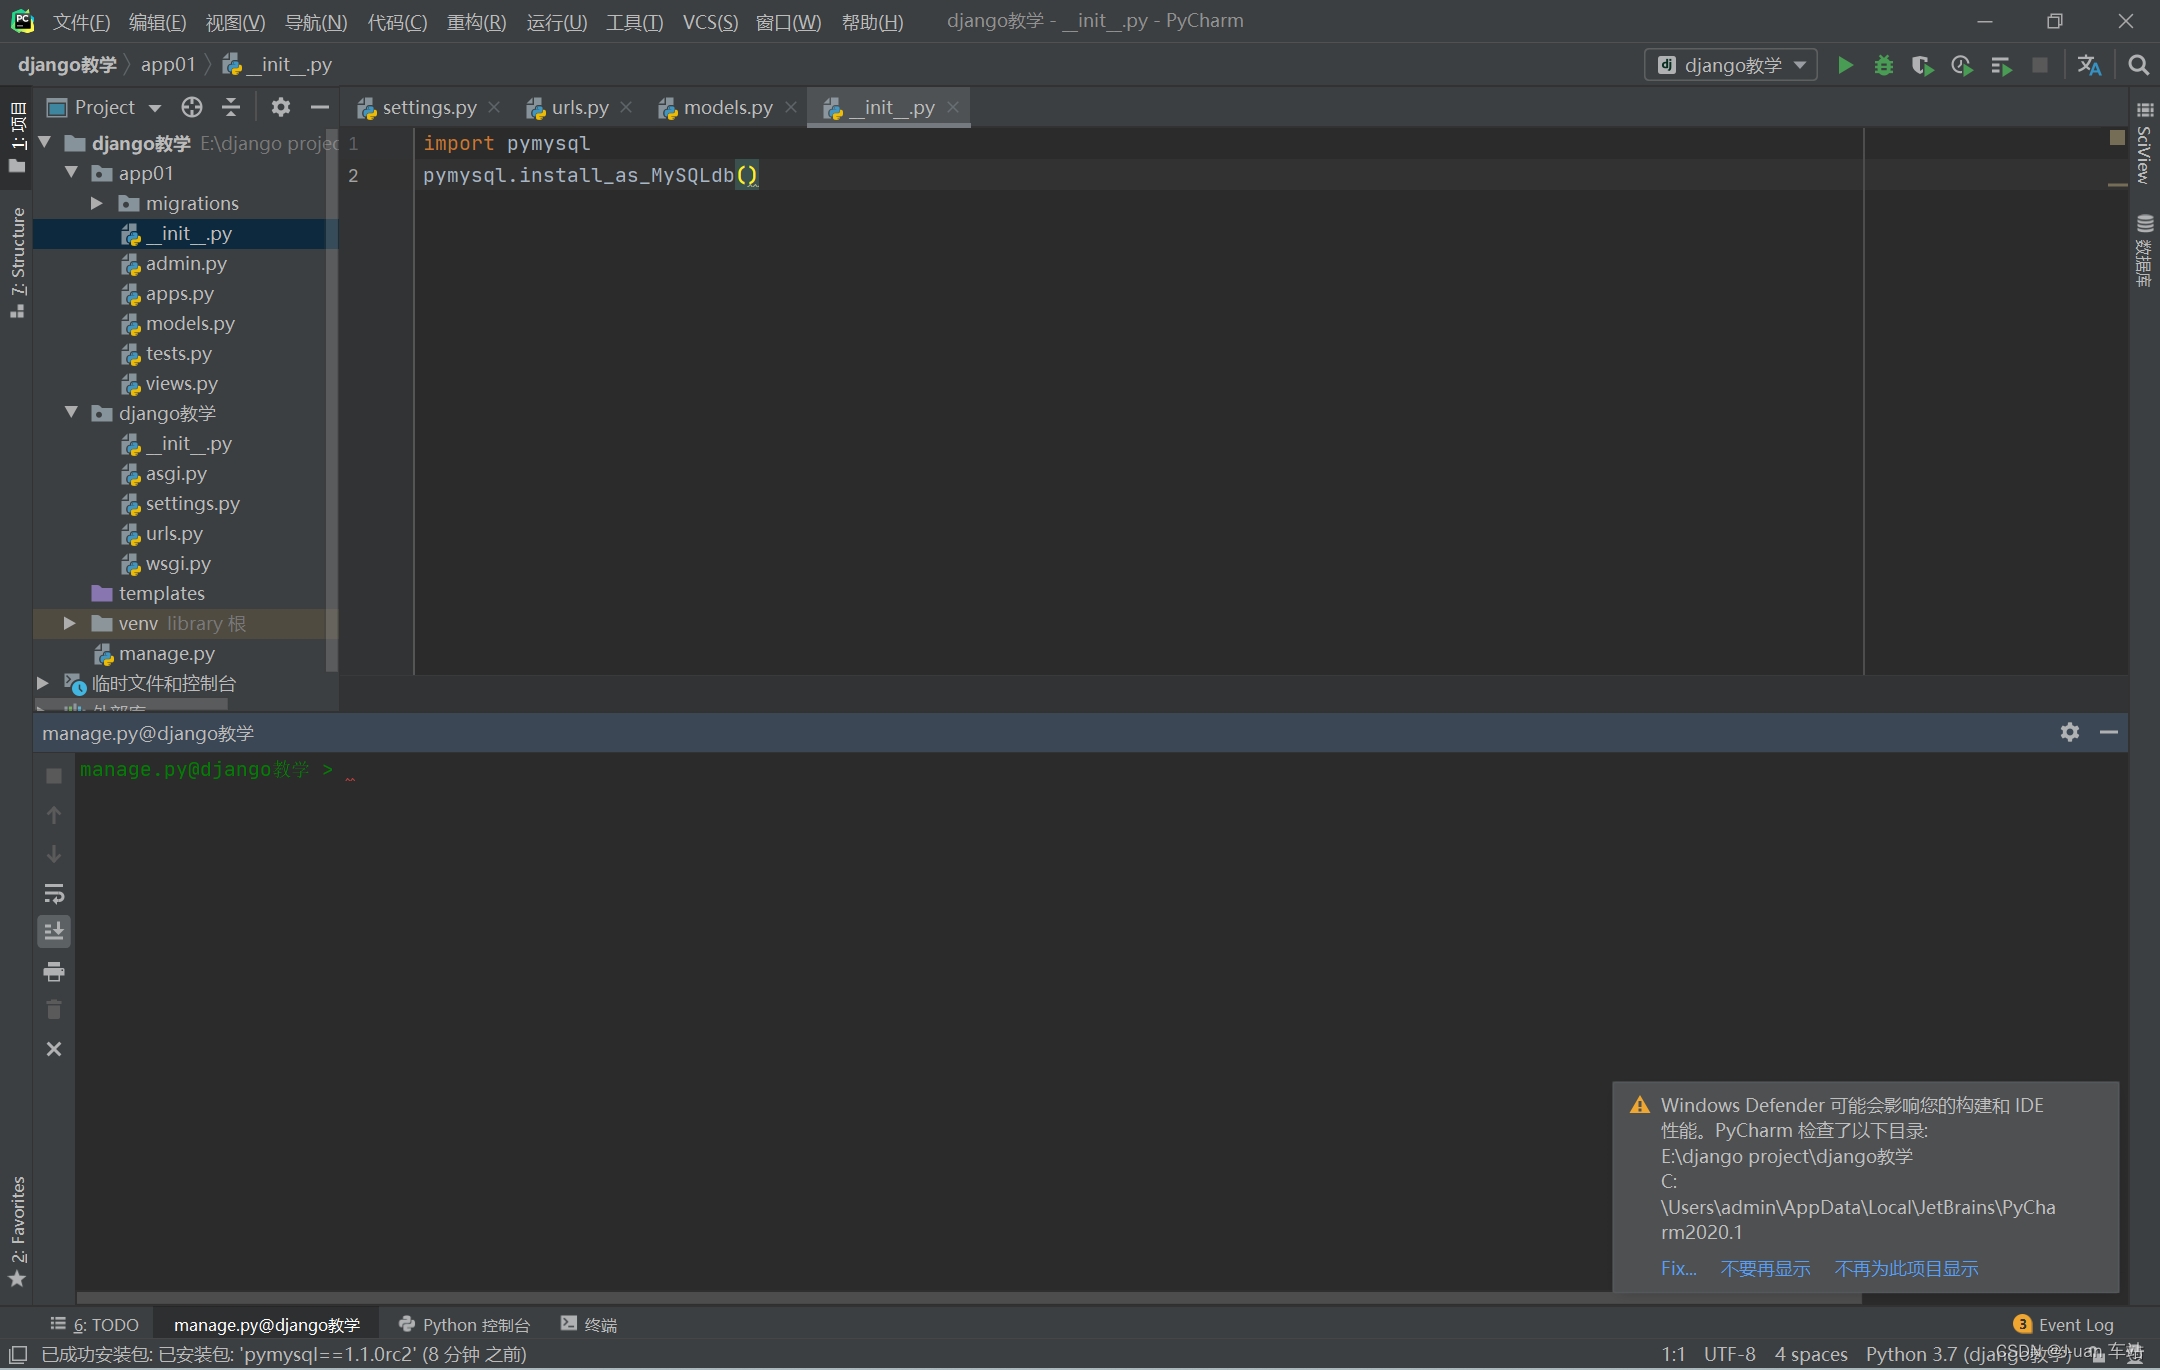This screenshot has width=2160, height=1370.
Task: Click the locate file crosshair icon
Action: pos(191,107)
